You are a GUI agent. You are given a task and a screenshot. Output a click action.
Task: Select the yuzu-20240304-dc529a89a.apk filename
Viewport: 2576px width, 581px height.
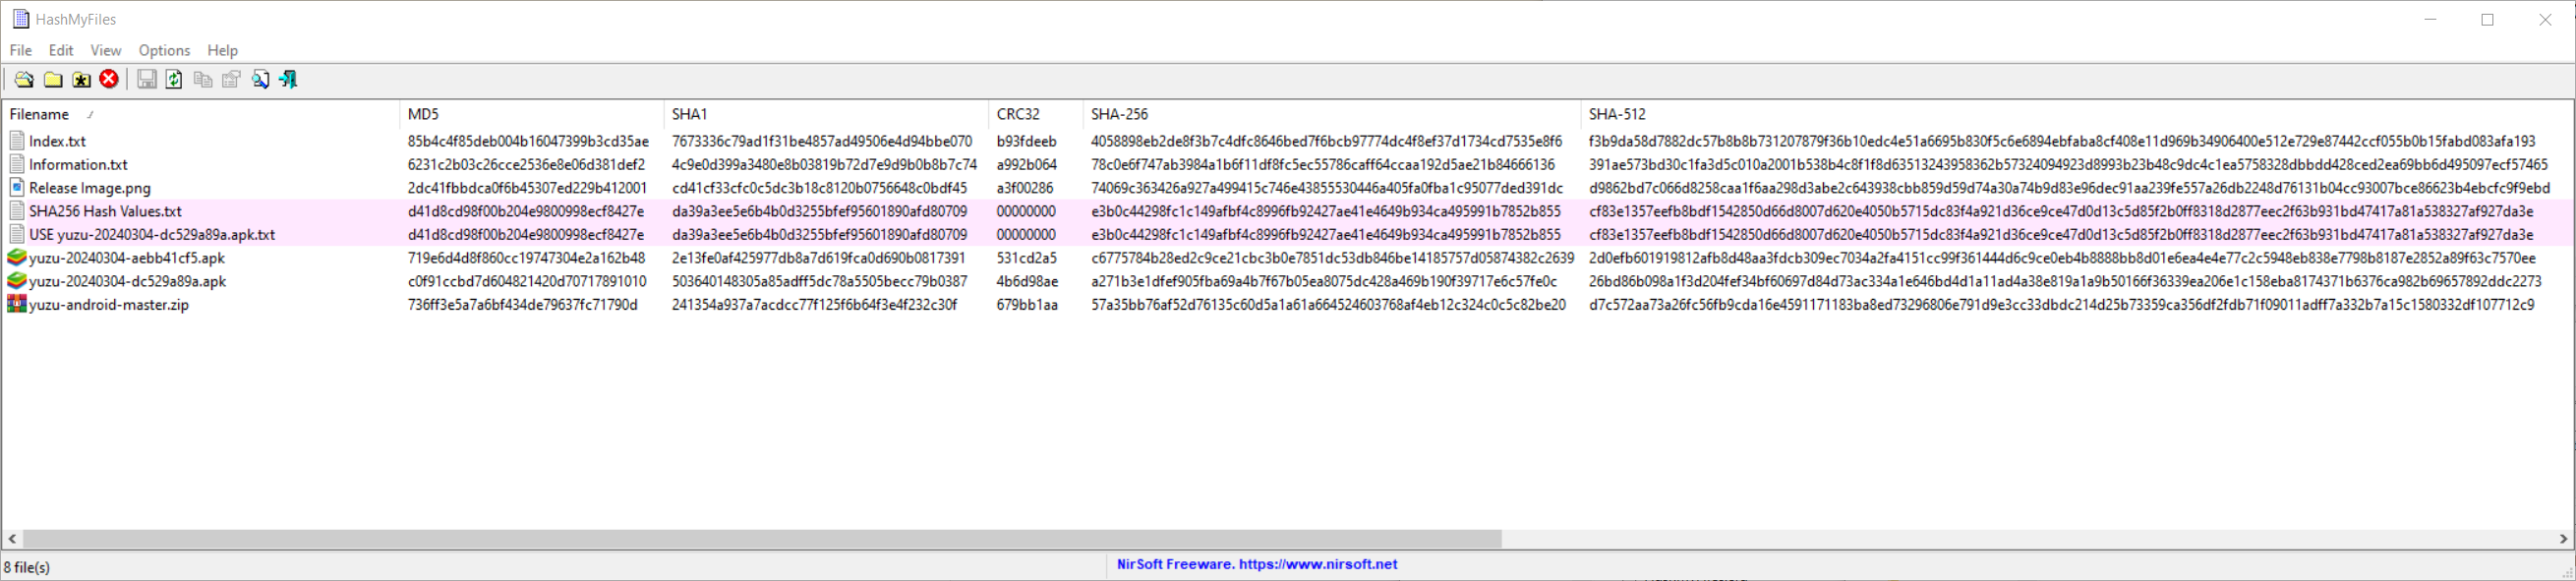pos(127,281)
